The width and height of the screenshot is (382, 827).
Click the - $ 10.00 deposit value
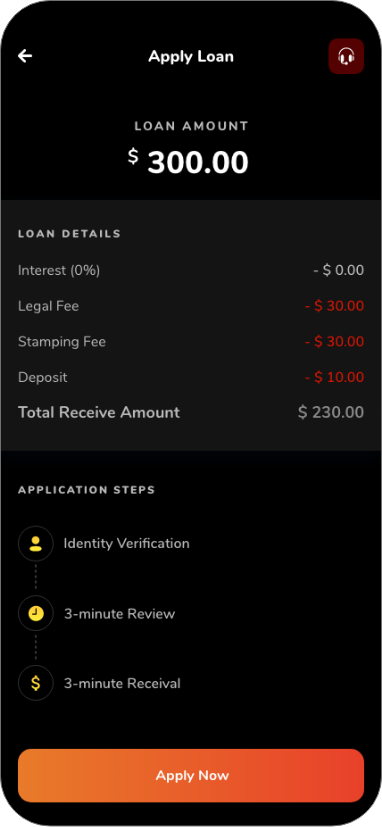pos(335,378)
